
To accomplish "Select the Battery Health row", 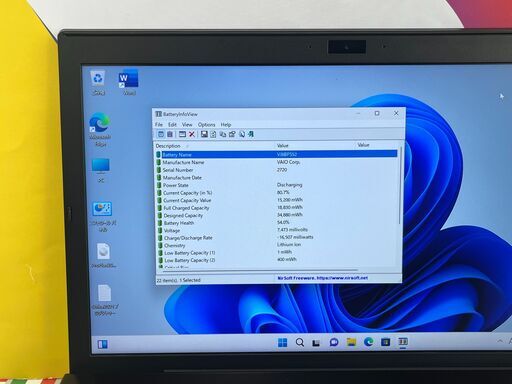I will click(x=277, y=223).
